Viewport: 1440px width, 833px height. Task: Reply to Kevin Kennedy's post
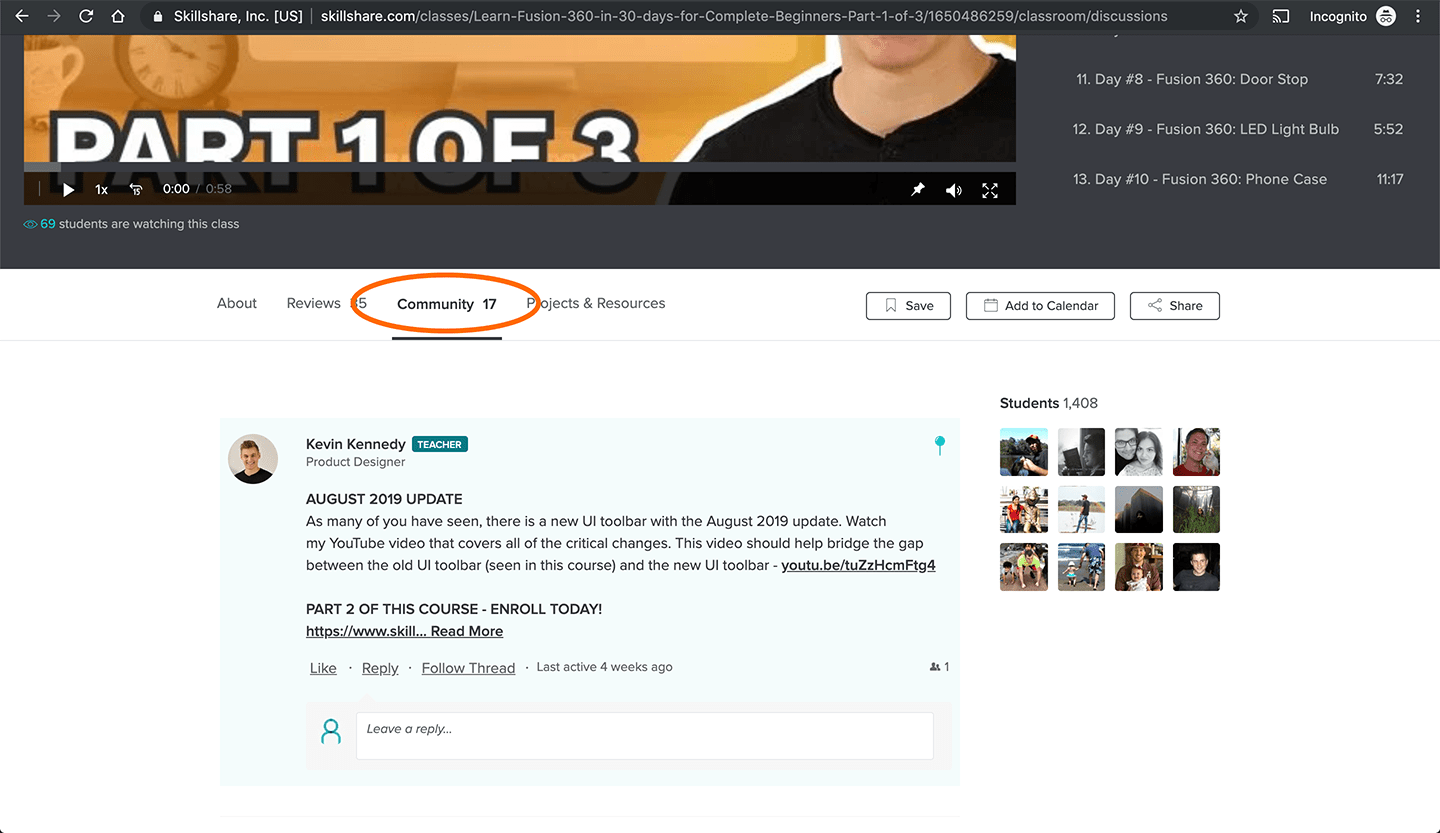point(380,668)
